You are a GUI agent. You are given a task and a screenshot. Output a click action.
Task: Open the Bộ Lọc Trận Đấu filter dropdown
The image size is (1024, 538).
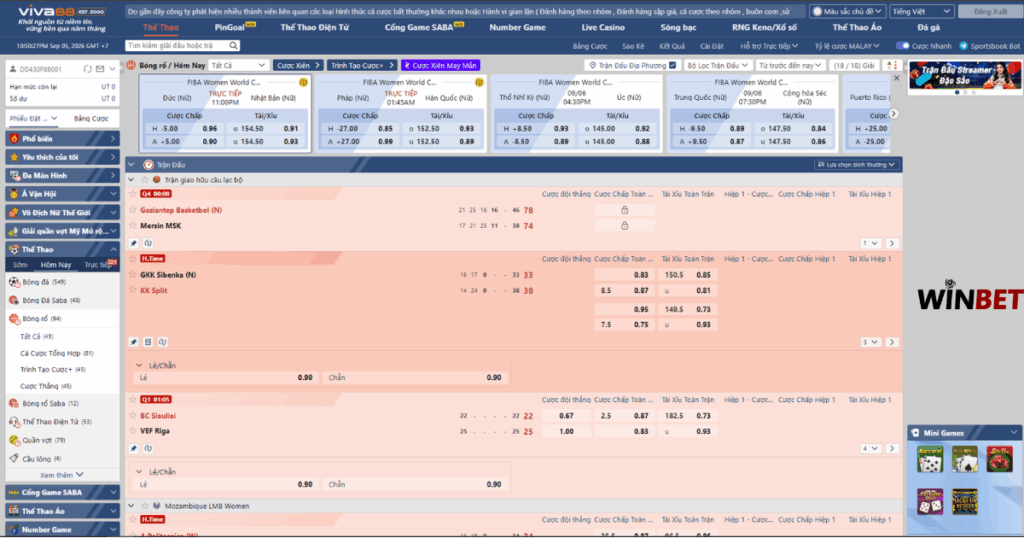click(x=717, y=65)
